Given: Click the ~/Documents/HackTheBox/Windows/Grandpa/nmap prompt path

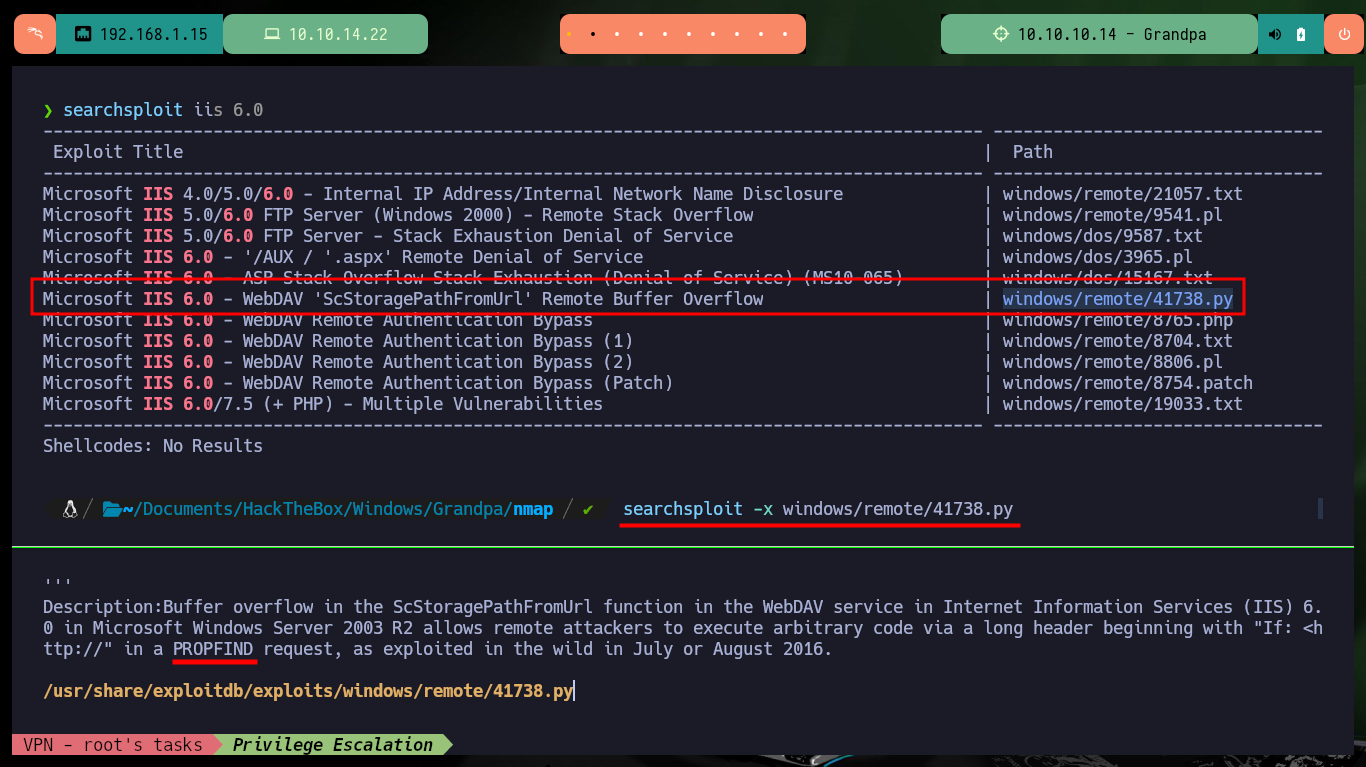Looking at the screenshot, I should coord(338,509).
